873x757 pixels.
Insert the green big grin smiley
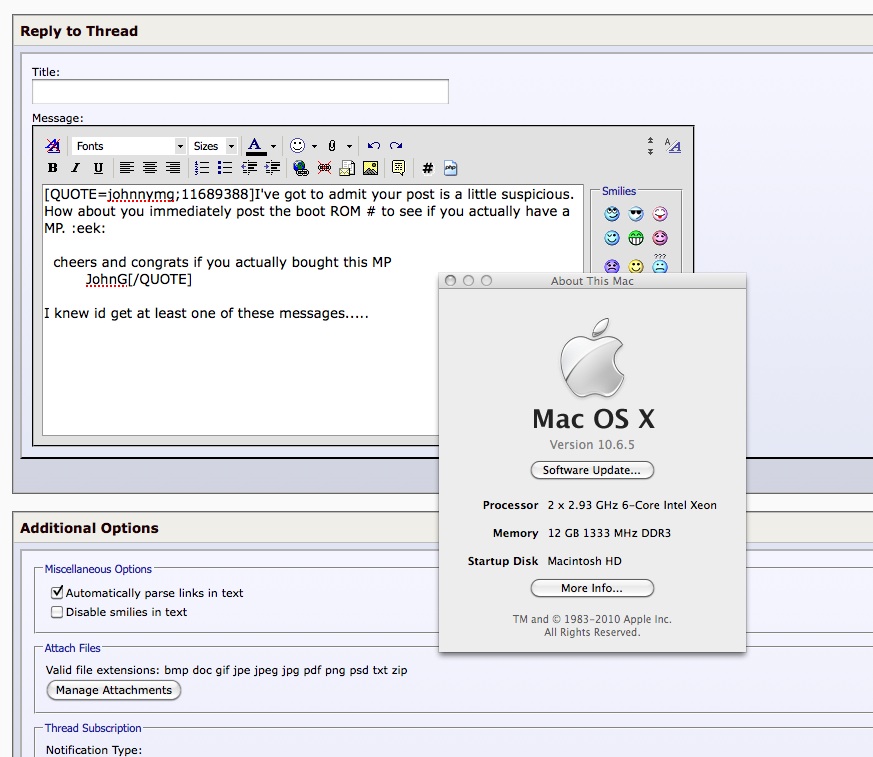tap(636, 238)
